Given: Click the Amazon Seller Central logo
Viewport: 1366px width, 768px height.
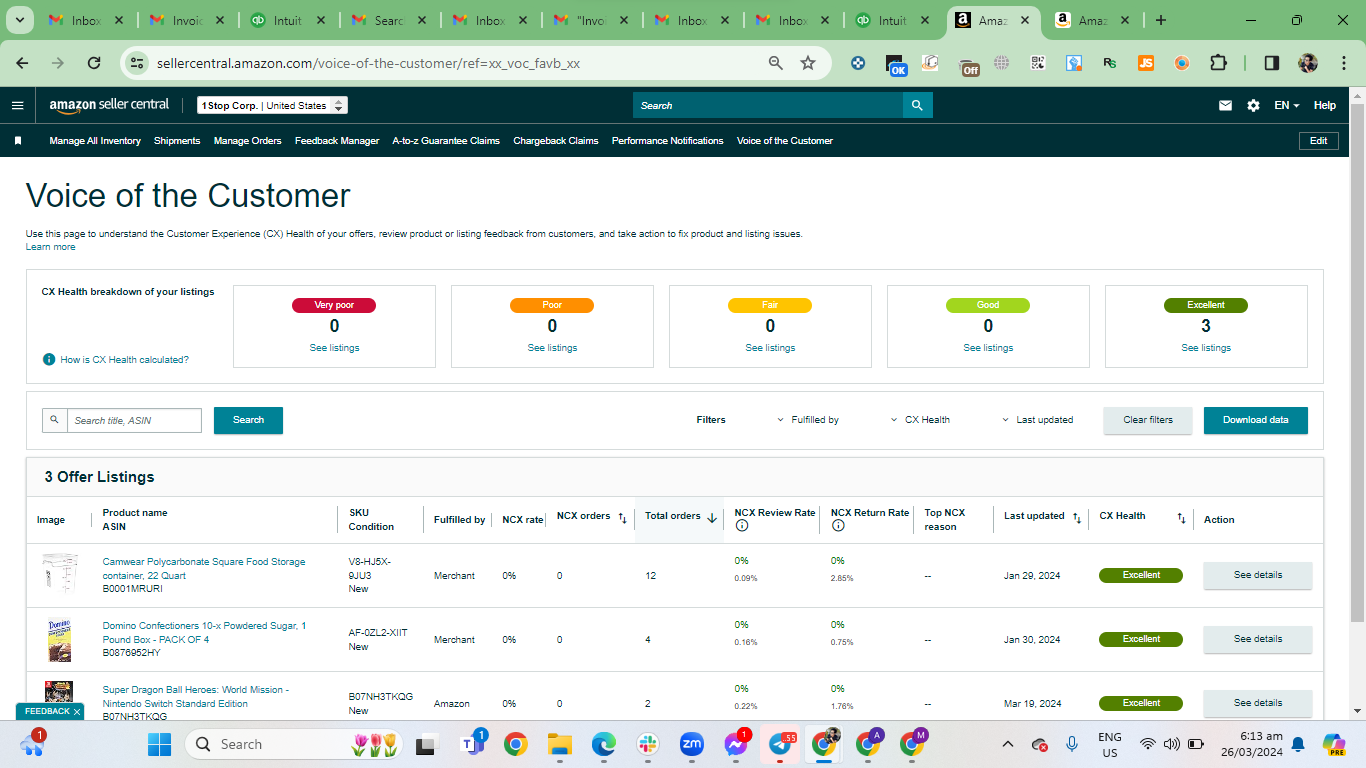Looking at the screenshot, I should (x=109, y=105).
